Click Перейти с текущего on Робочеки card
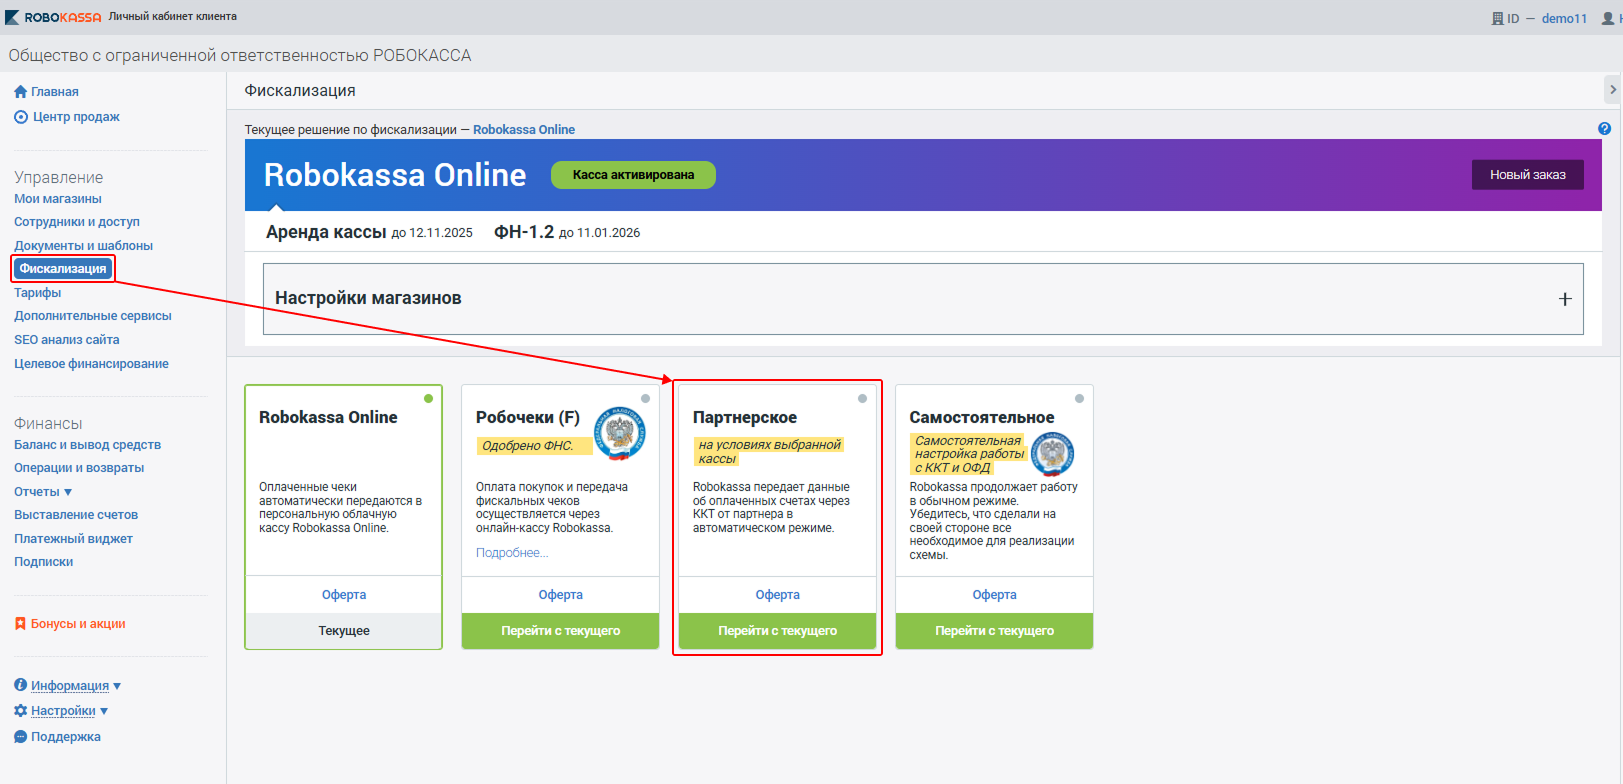The image size is (1623, 784). click(x=561, y=631)
